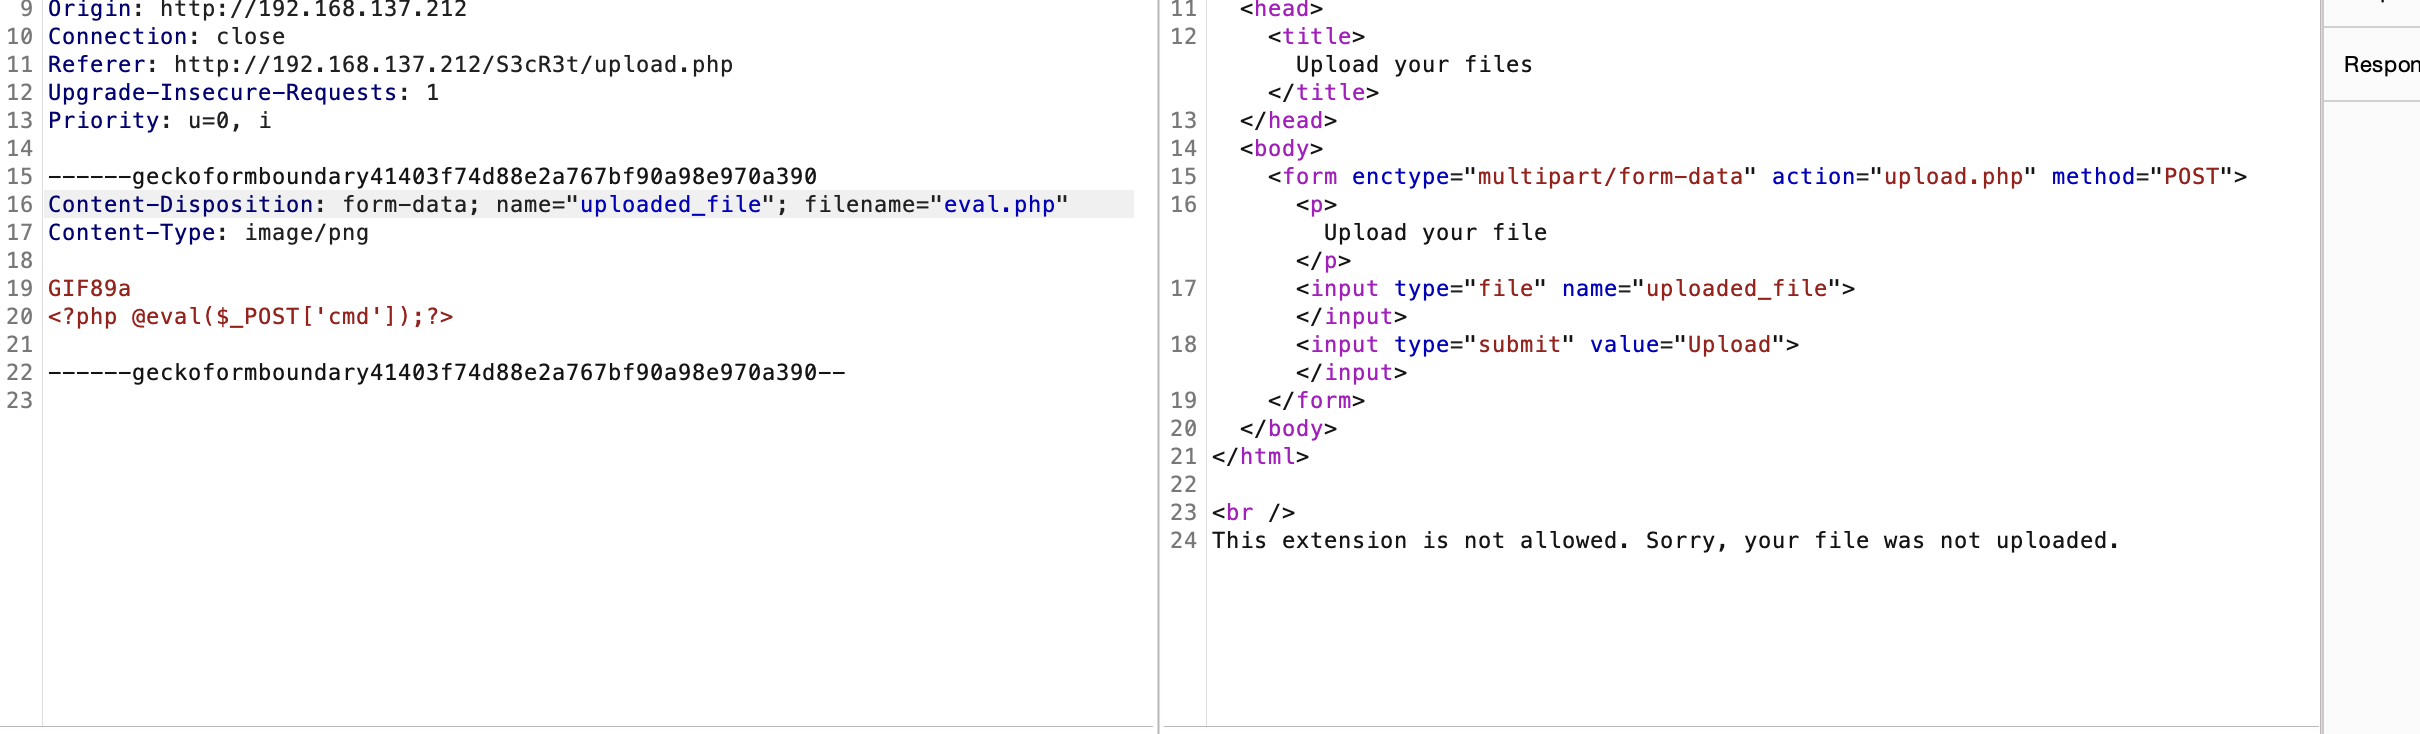Click the closing </html> tag
The height and width of the screenshot is (734, 2420).
[x=1260, y=457]
